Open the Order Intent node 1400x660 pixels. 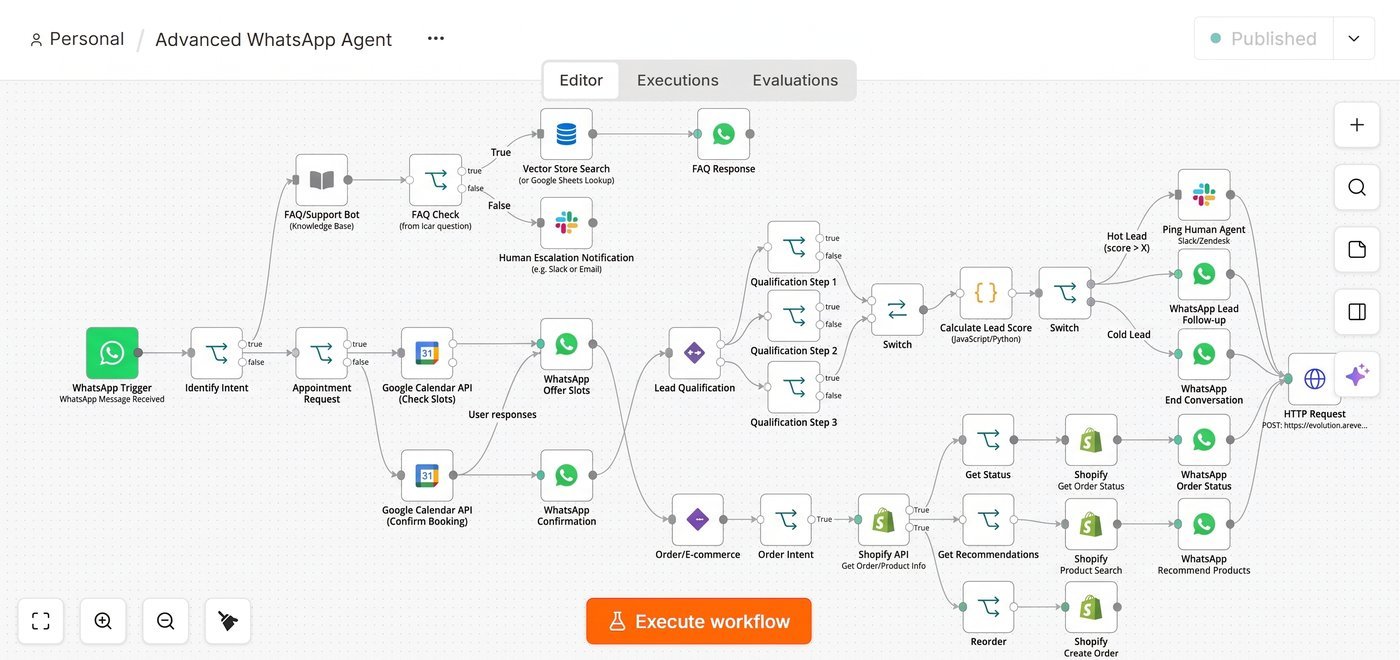786,520
